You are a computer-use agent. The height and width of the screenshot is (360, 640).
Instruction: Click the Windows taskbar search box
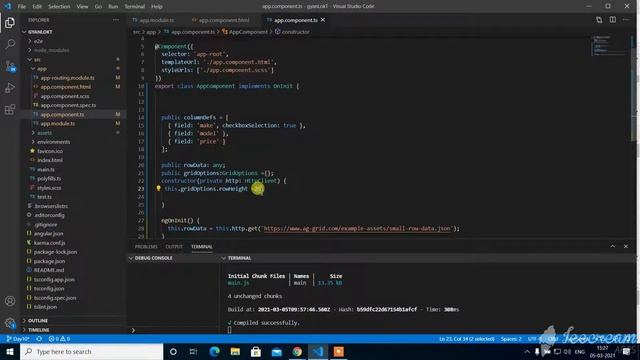point(92,351)
